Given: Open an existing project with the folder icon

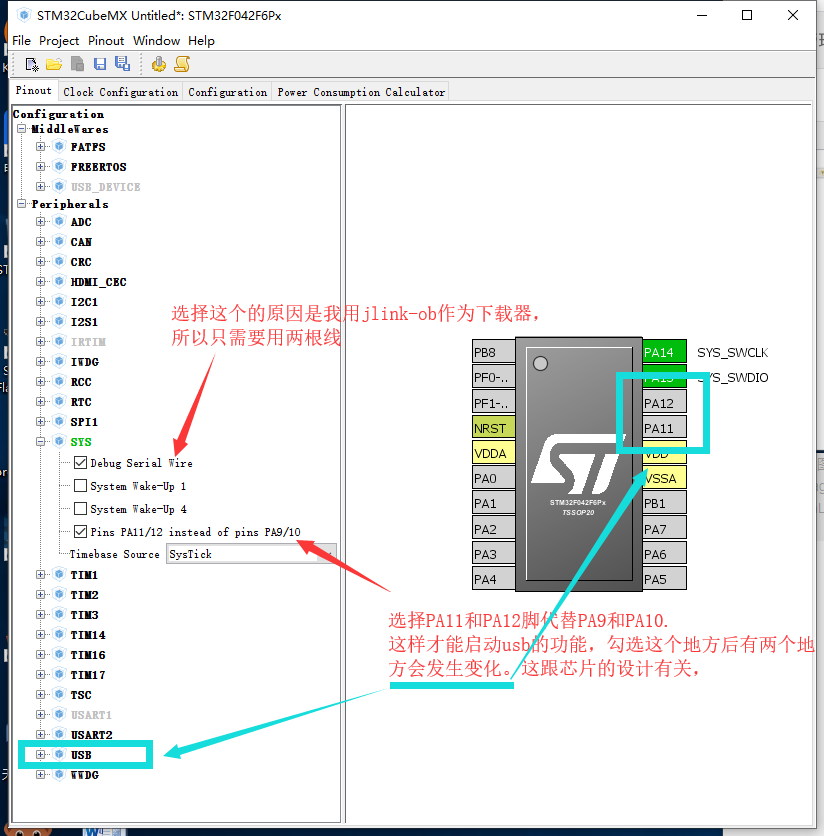Looking at the screenshot, I should click(x=54, y=62).
